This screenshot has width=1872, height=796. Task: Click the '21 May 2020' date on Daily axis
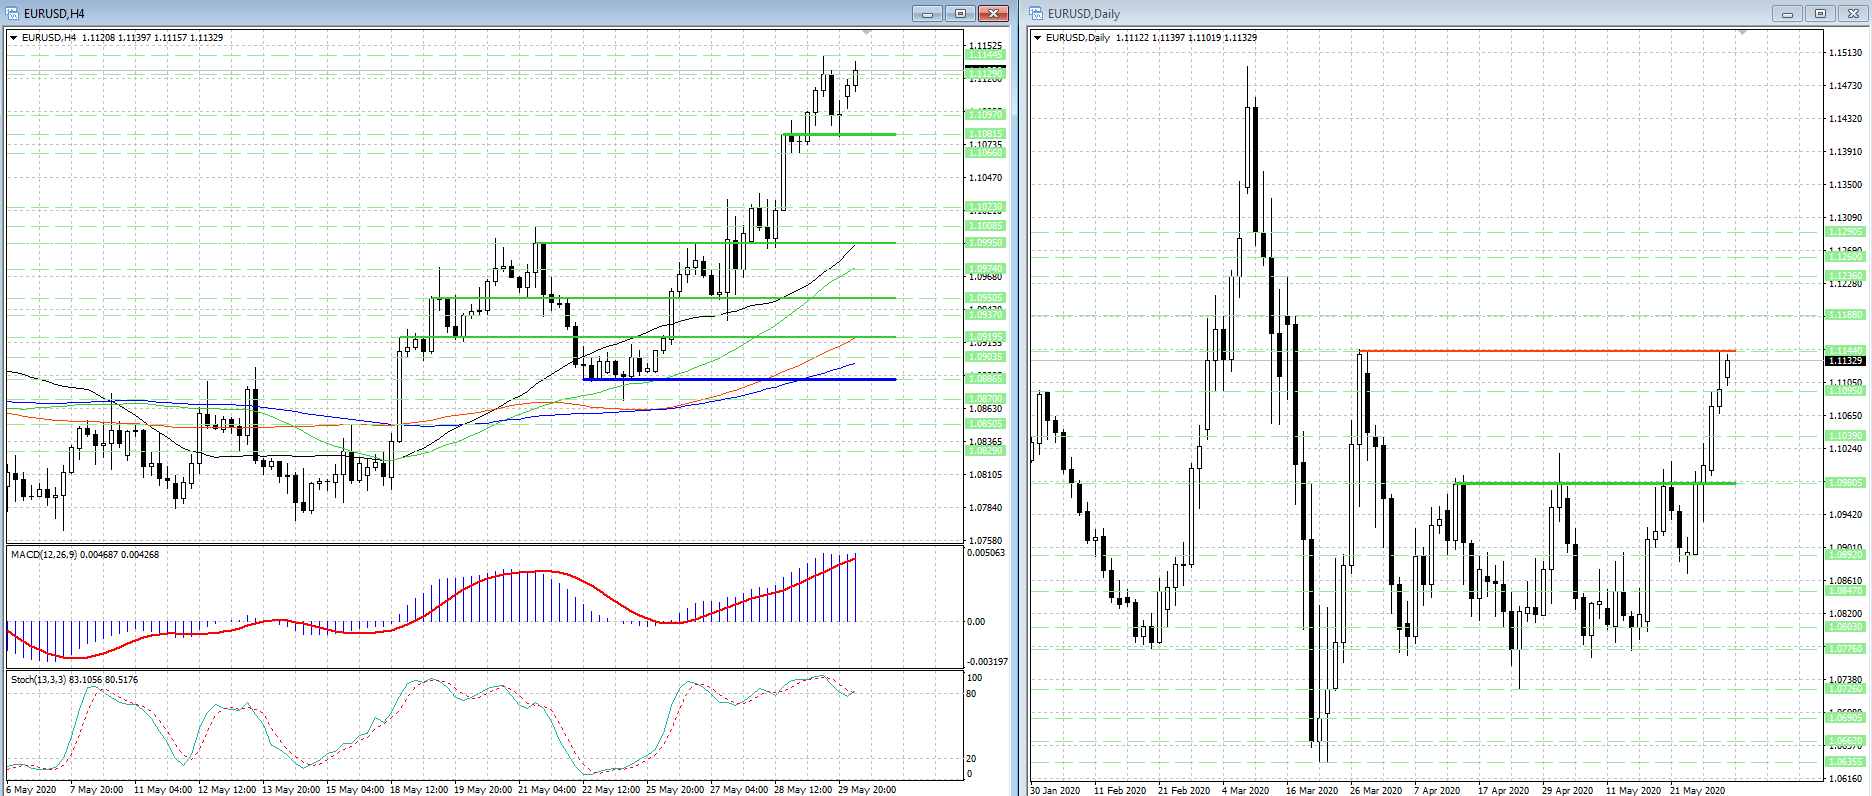coord(1697,790)
